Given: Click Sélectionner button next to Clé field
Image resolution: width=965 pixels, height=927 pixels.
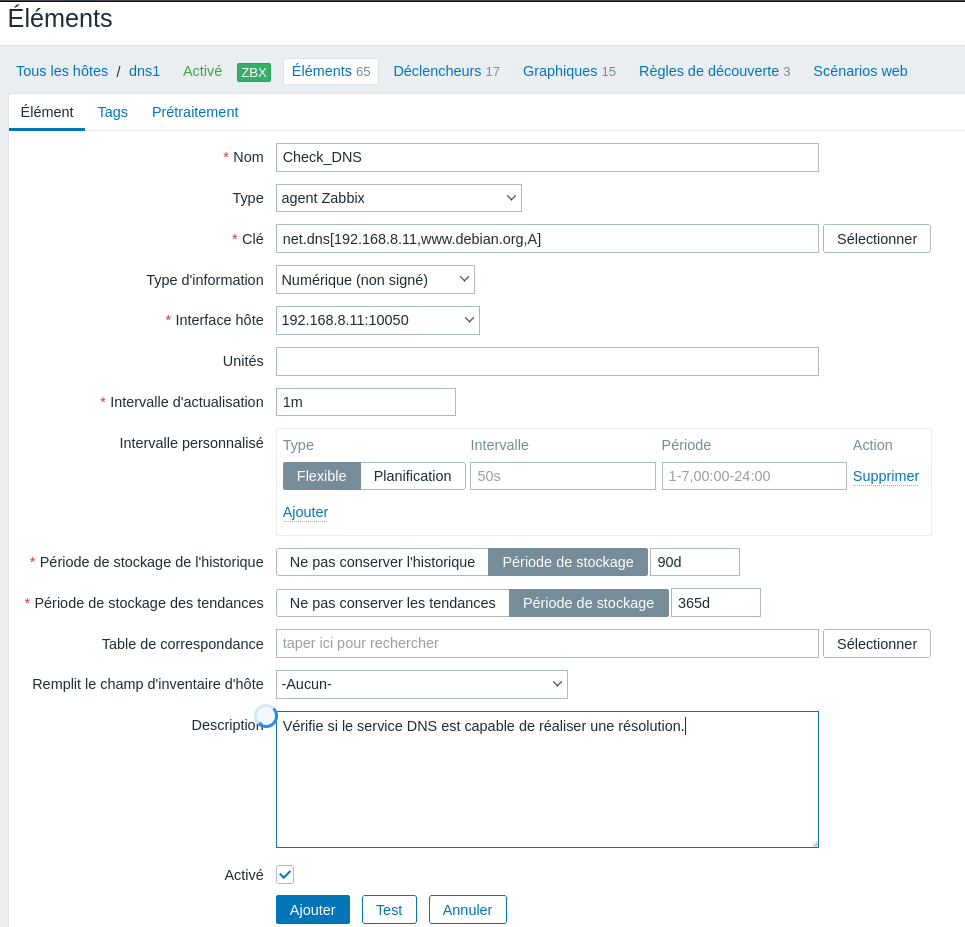Looking at the screenshot, I should pos(876,239).
